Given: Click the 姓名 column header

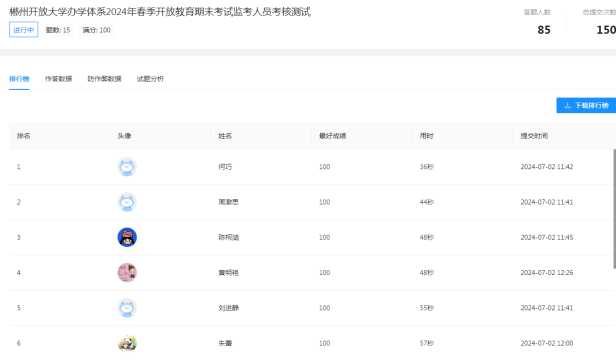Looking at the screenshot, I should pos(225,136).
